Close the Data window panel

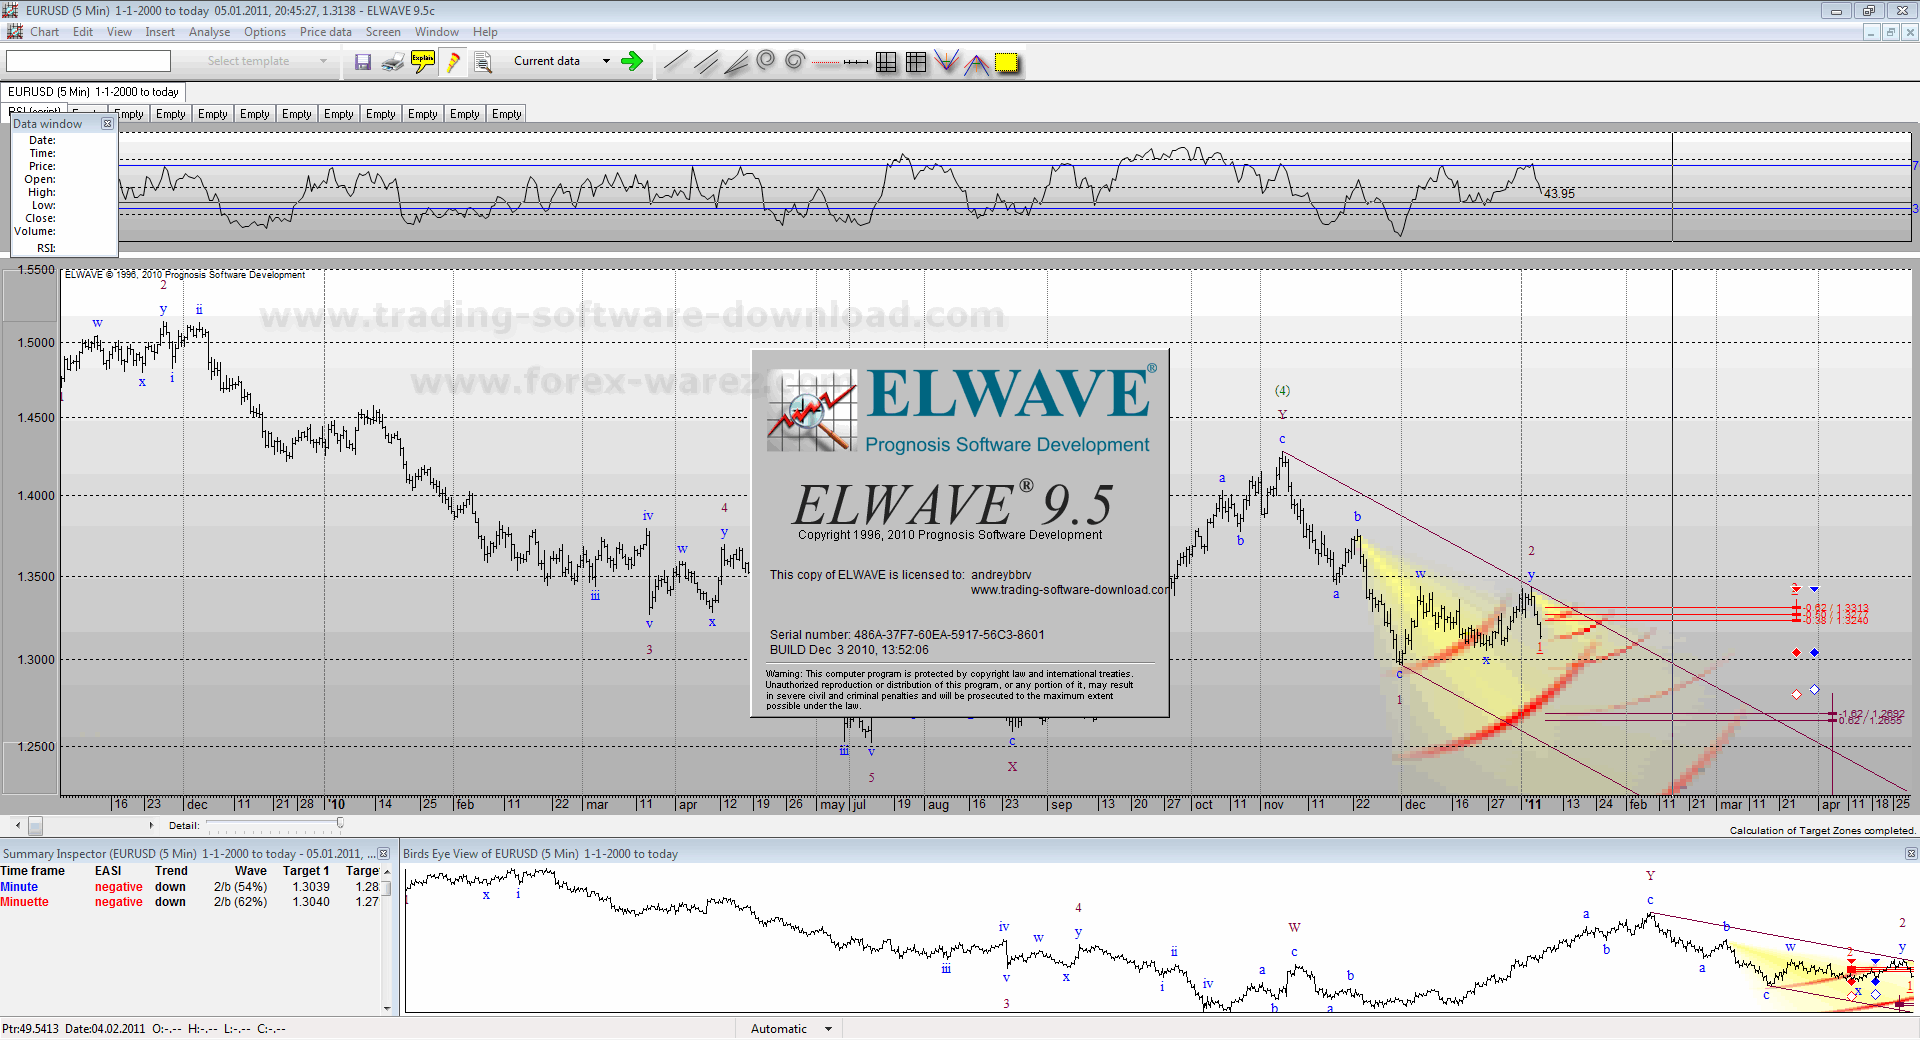pyautogui.click(x=107, y=124)
